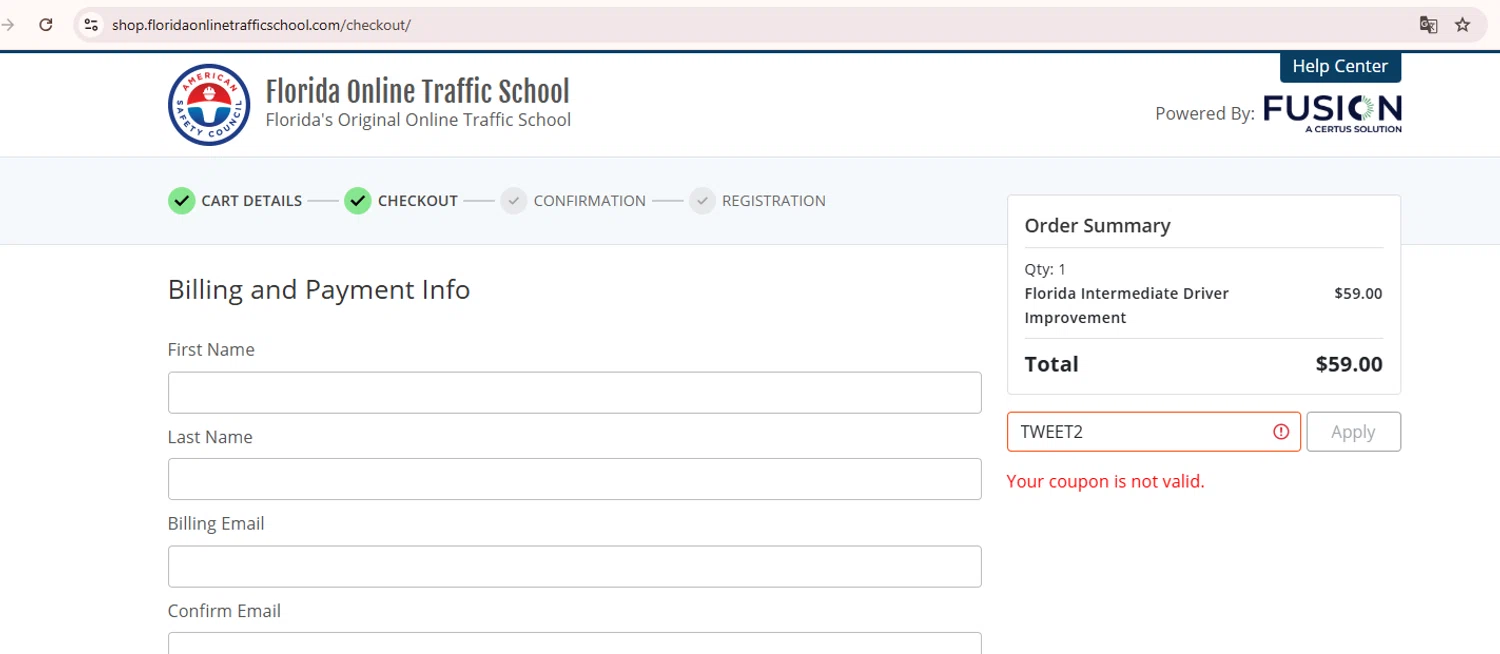Click the forward arrow in browser
1500x654 pixels.
tap(8, 25)
